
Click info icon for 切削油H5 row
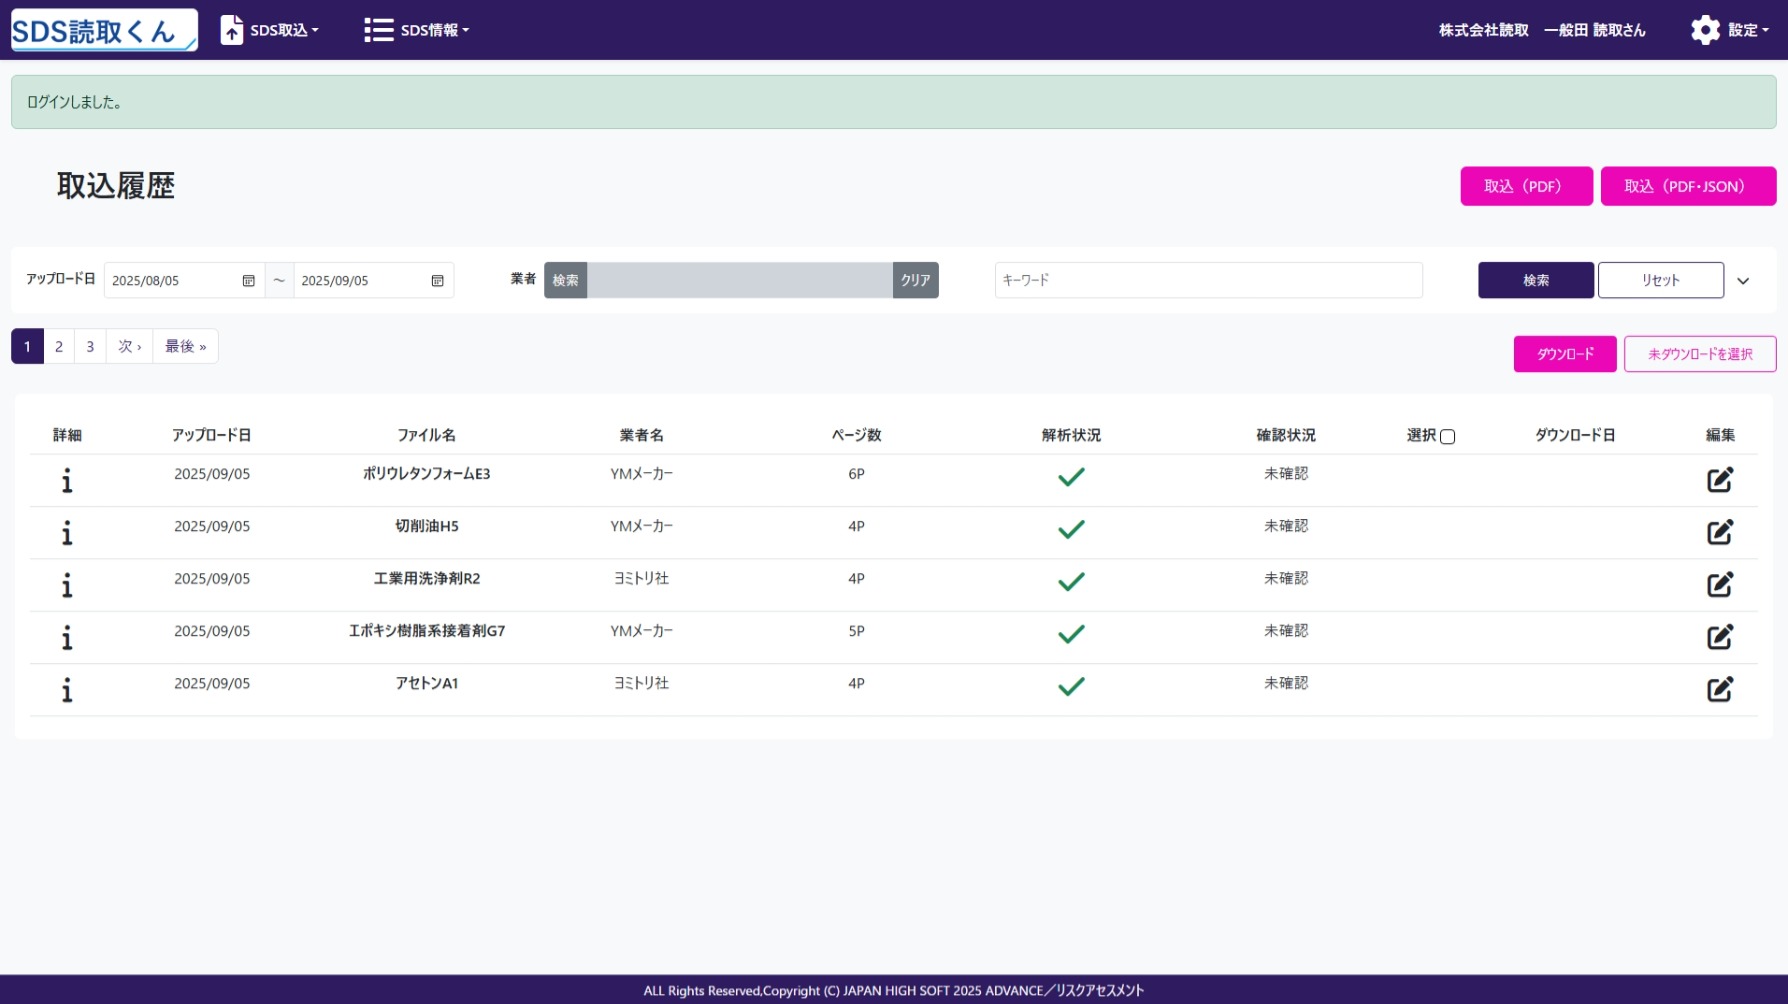67,533
